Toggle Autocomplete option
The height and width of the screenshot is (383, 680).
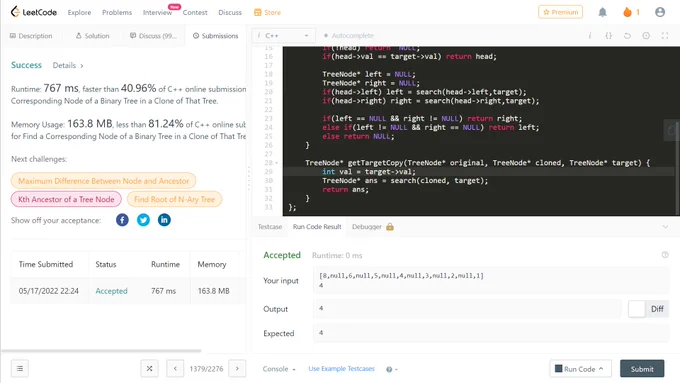(x=349, y=36)
